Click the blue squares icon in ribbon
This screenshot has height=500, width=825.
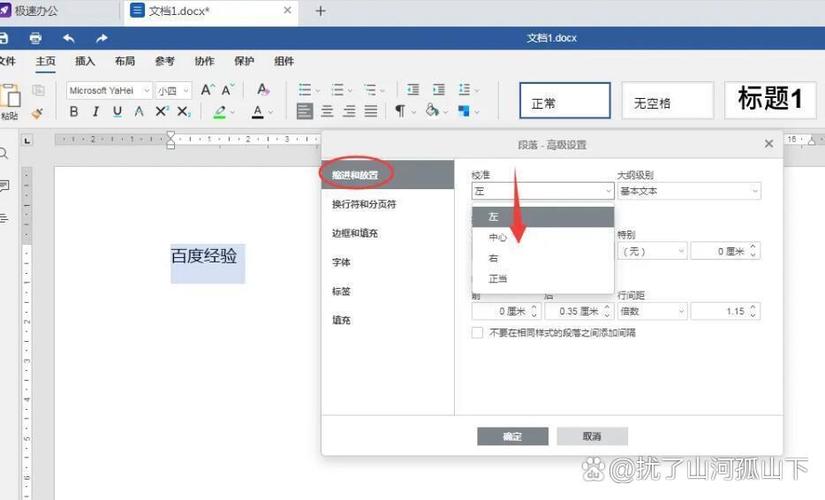tap(464, 111)
